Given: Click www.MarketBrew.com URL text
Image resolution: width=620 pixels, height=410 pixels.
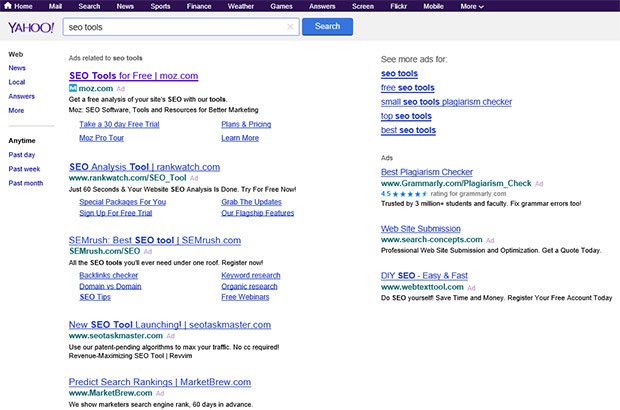Looking at the screenshot, I should [x=110, y=393].
